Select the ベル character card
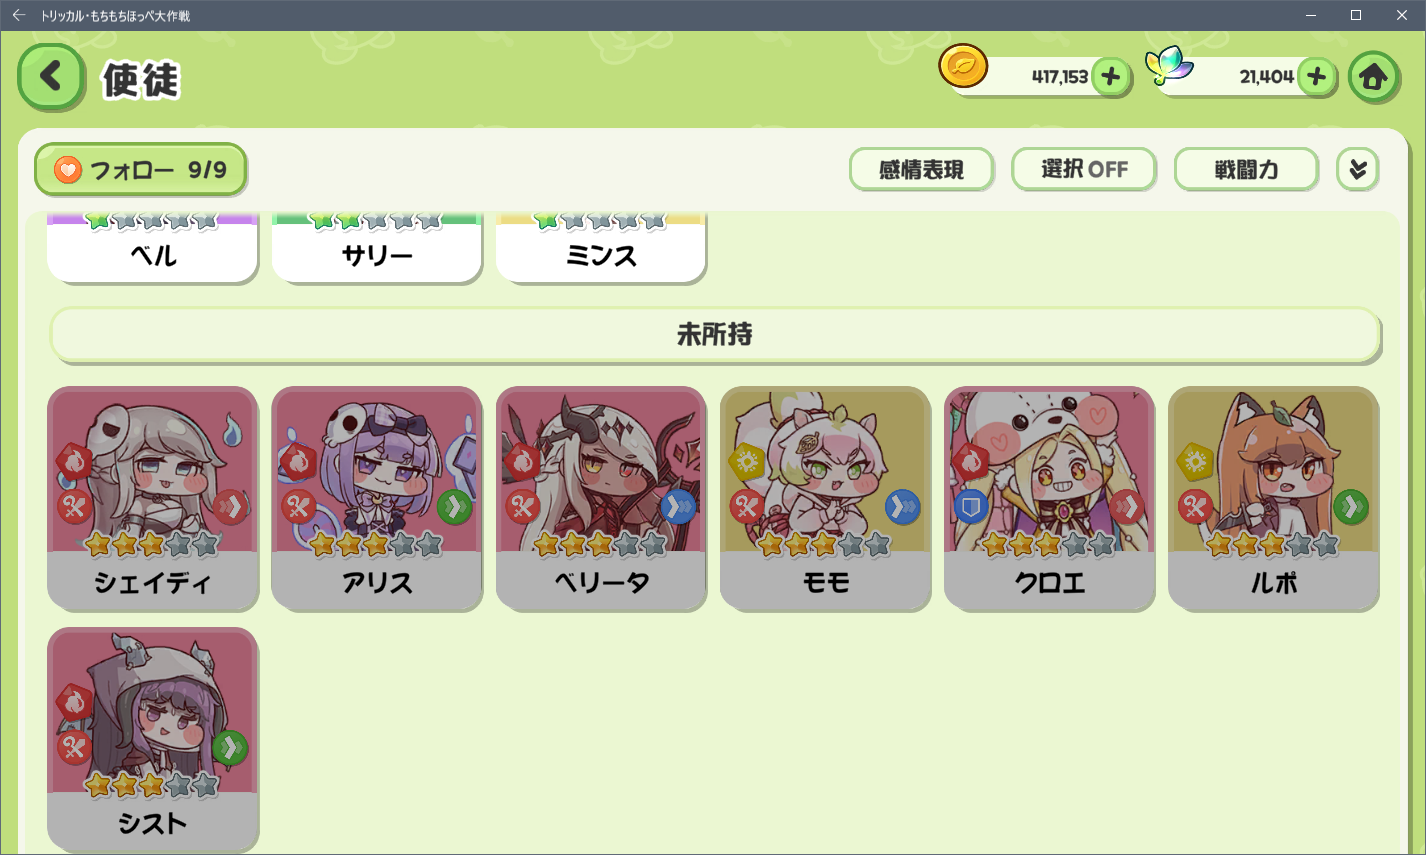This screenshot has width=1426, height=855. (x=153, y=248)
